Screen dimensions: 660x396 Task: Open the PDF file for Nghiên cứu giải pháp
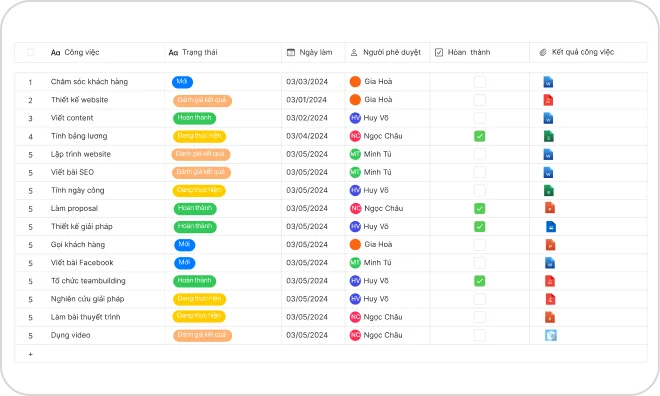550,299
